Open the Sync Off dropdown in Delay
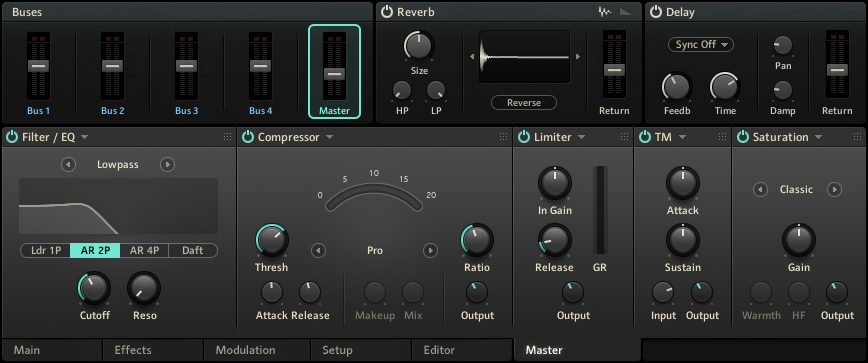 [701, 45]
